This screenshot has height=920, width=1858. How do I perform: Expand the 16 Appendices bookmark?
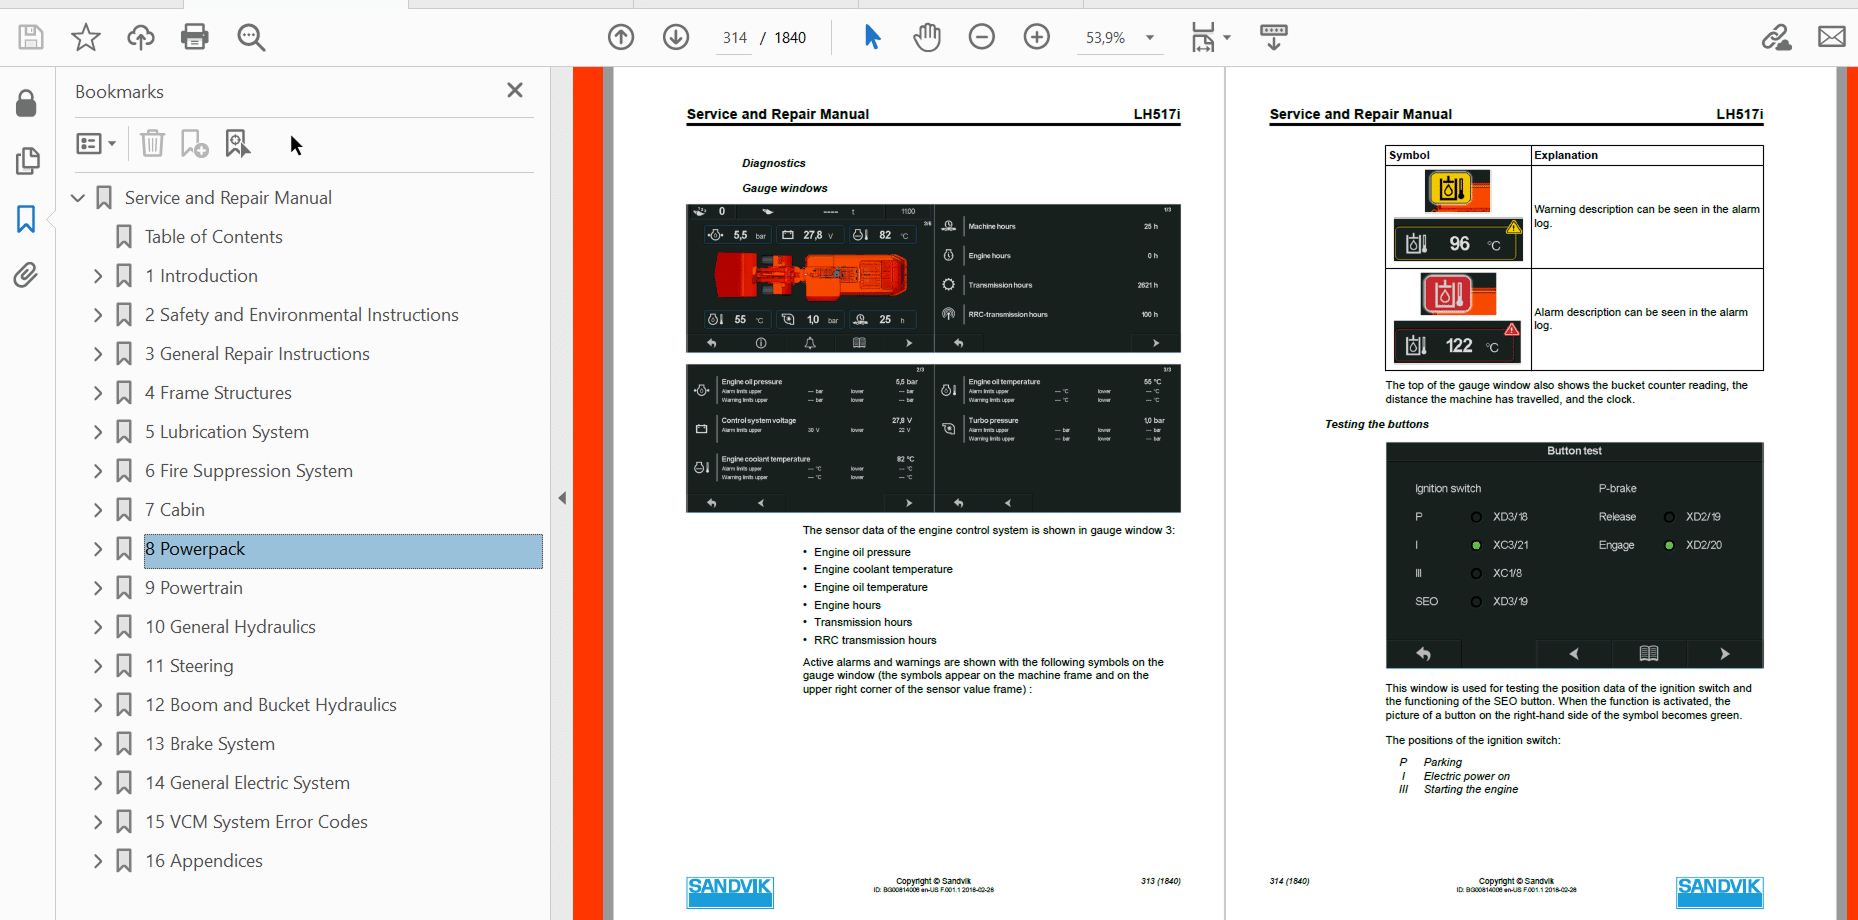click(x=98, y=861)
